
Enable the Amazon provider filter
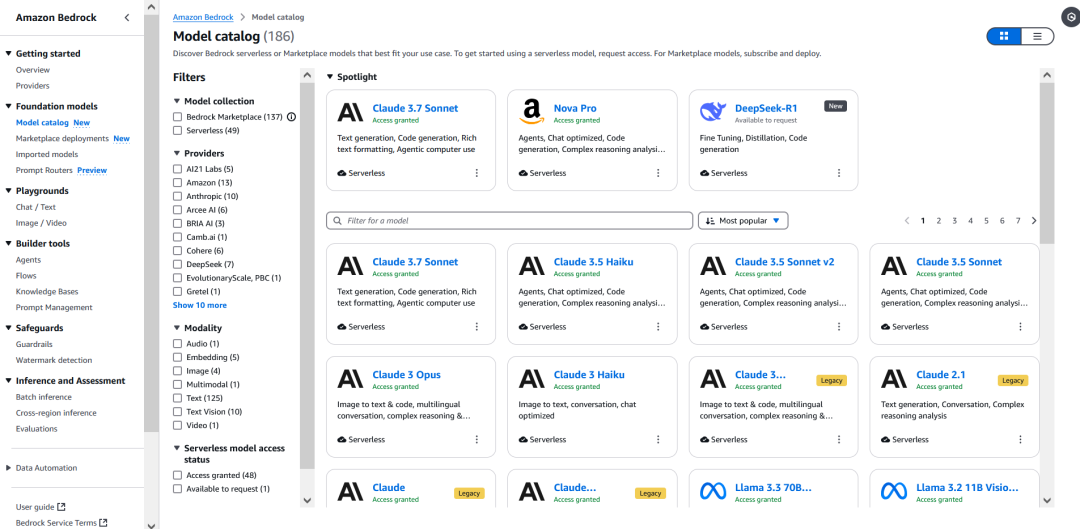click(x=178, y=183)
